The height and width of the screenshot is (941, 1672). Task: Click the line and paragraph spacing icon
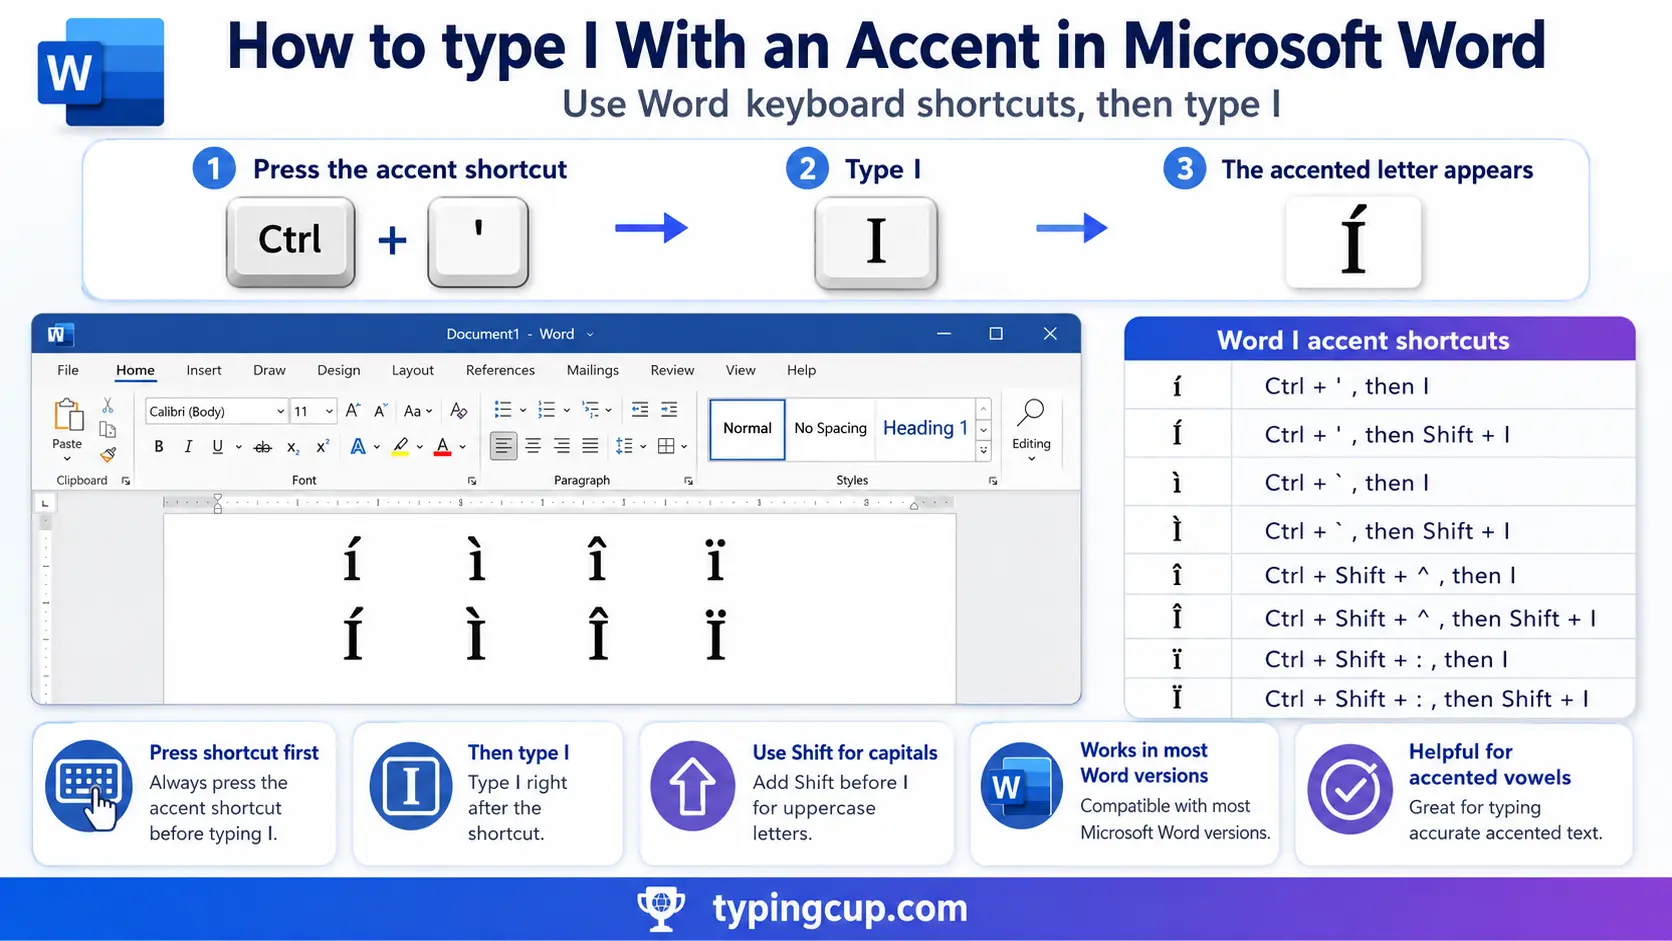point(624,446)
